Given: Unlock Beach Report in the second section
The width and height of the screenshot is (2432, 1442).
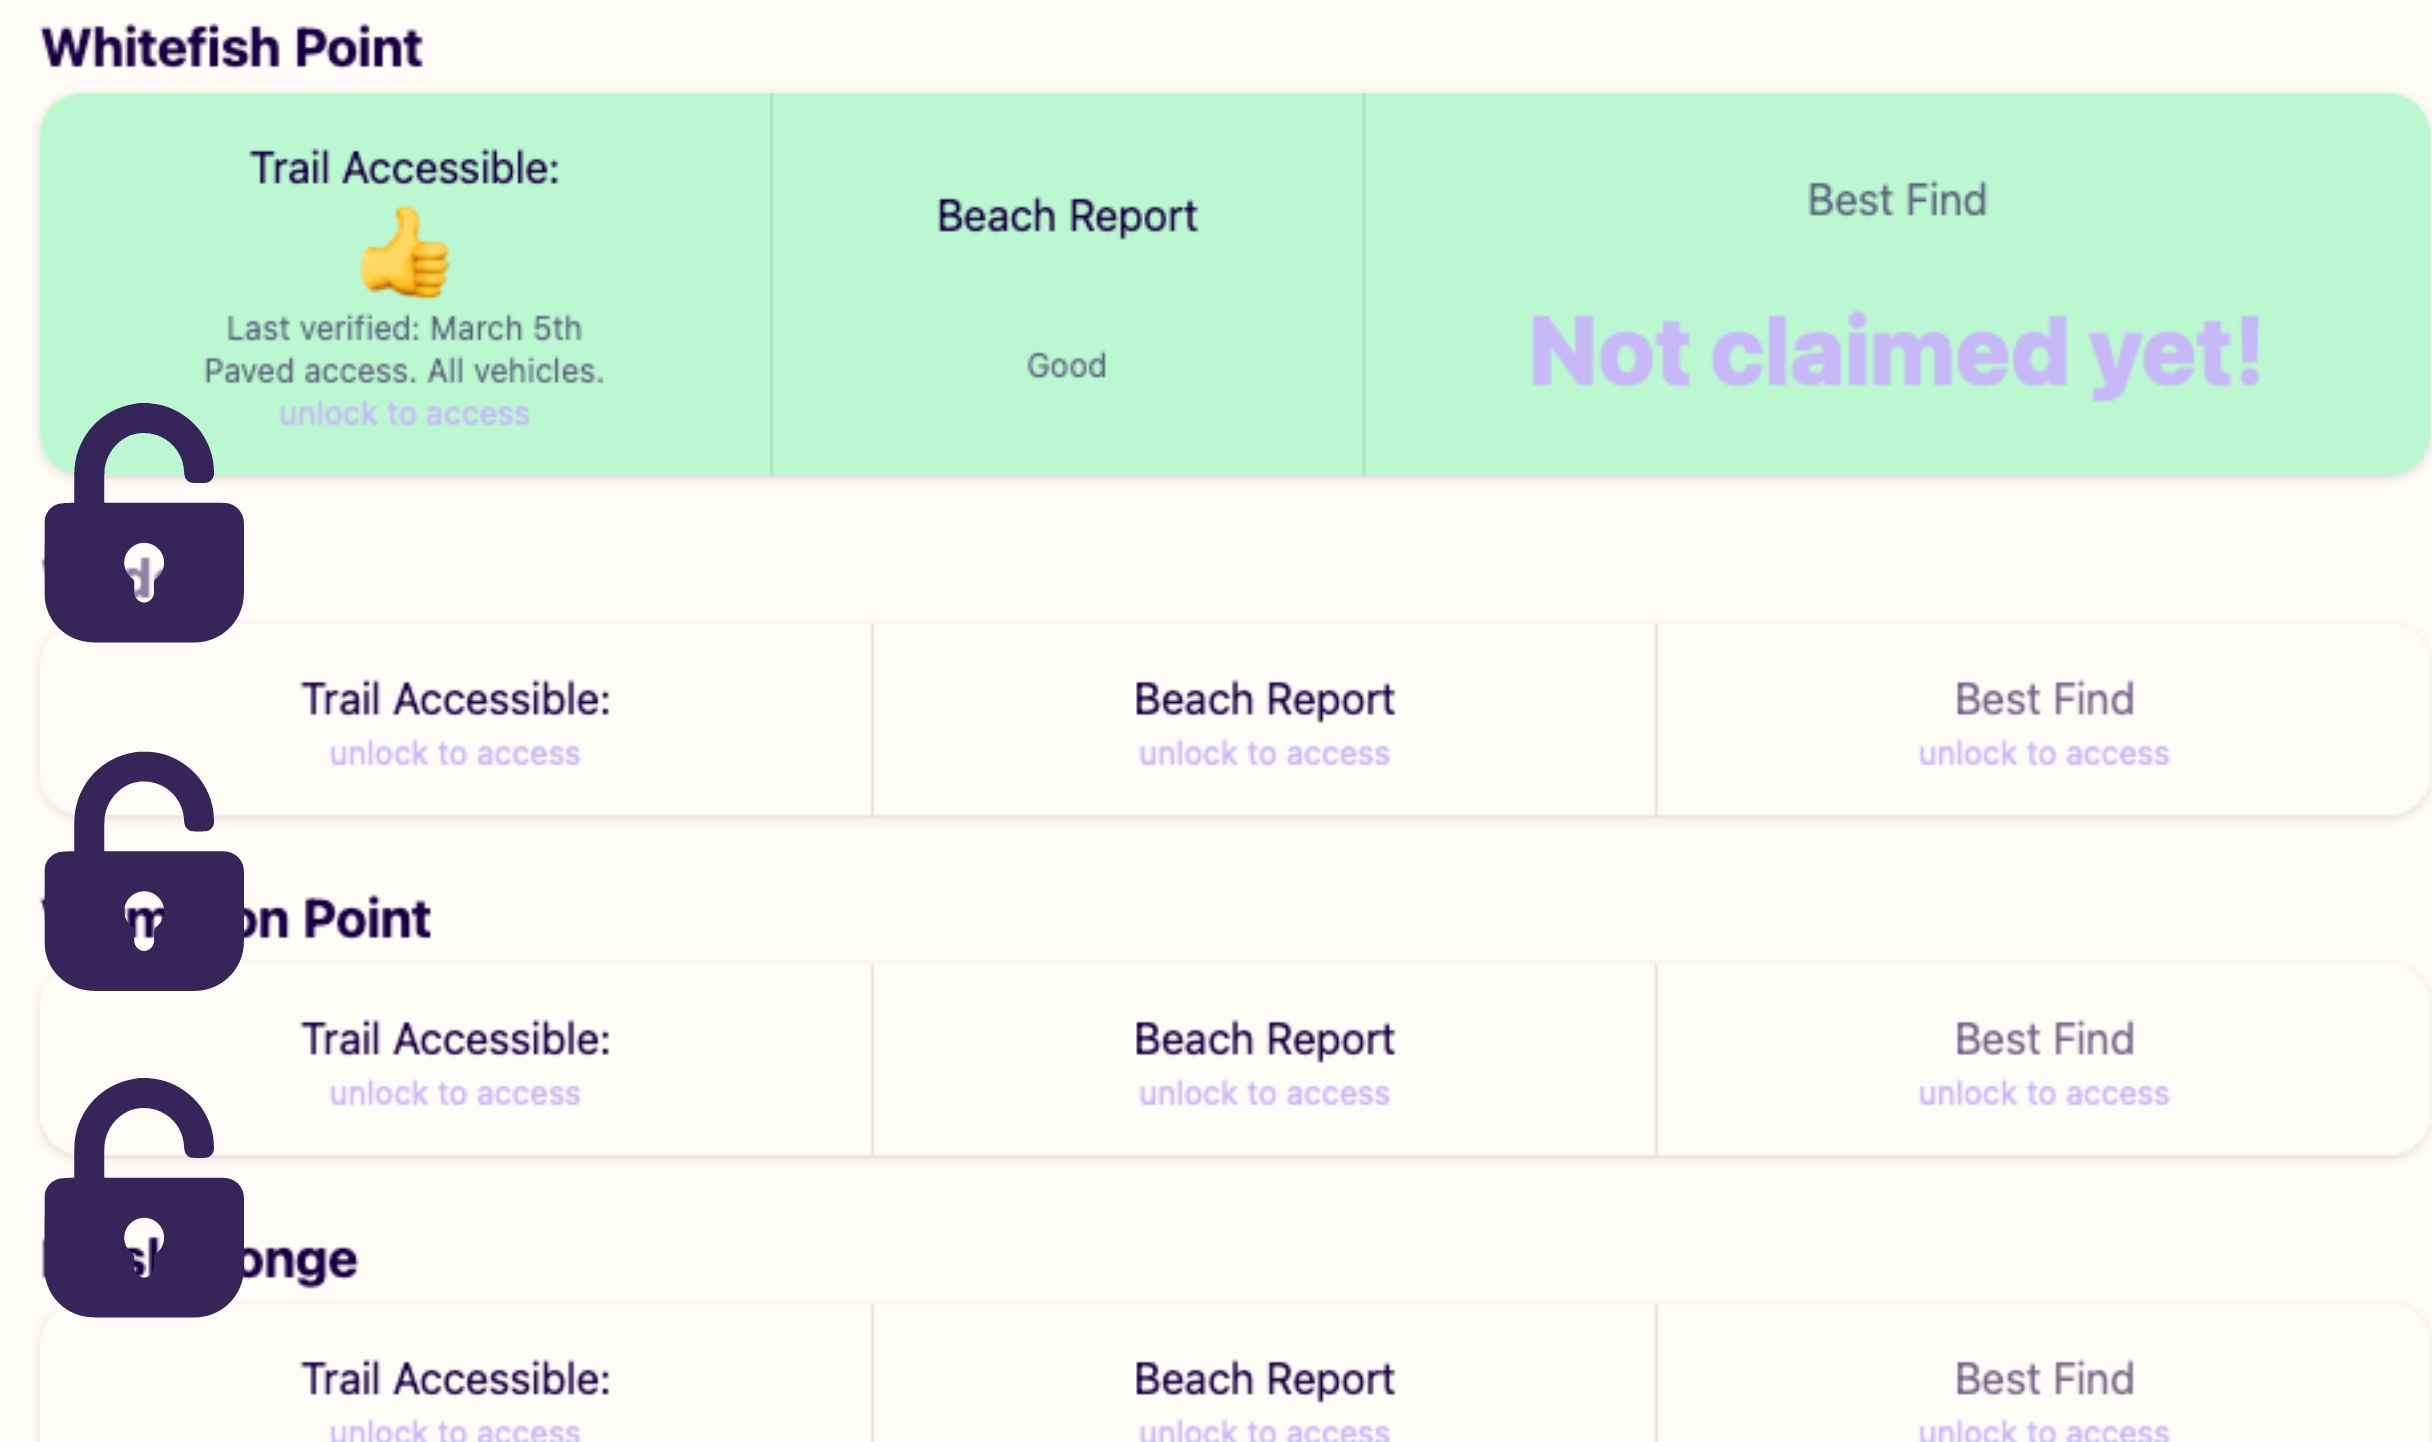Looking at the screenshot, I should (x=1264, y=753).
